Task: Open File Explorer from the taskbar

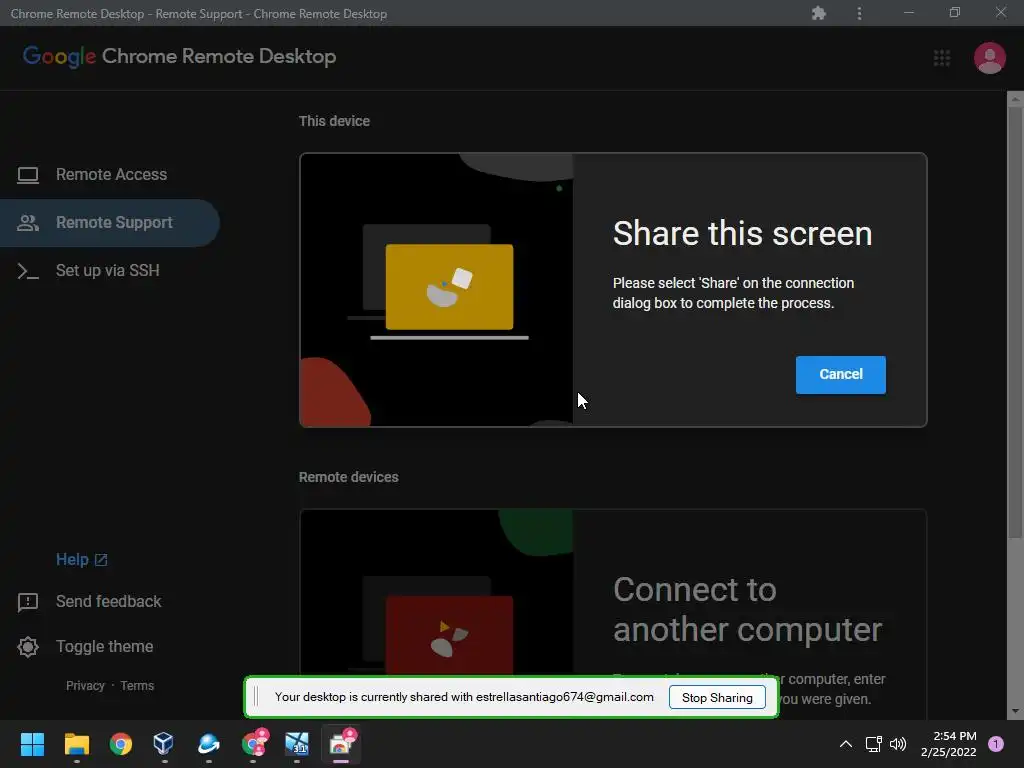Action: [x=76, y=744]
